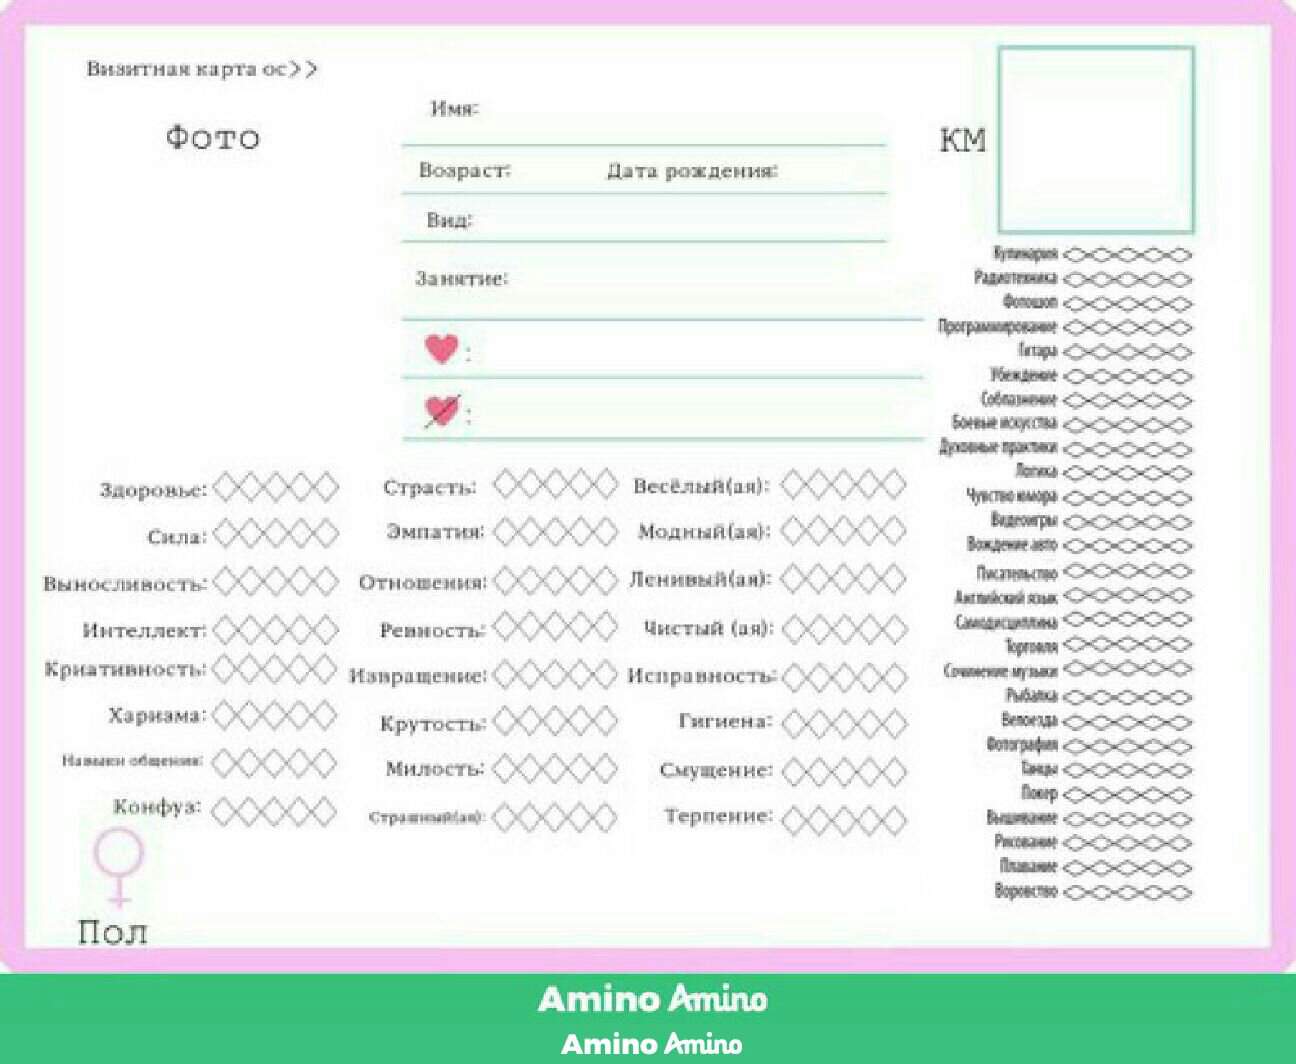Screen dimensions: 1296x1064
Task: Click the 'Писательство' skill label
Action: [1017, 573]
